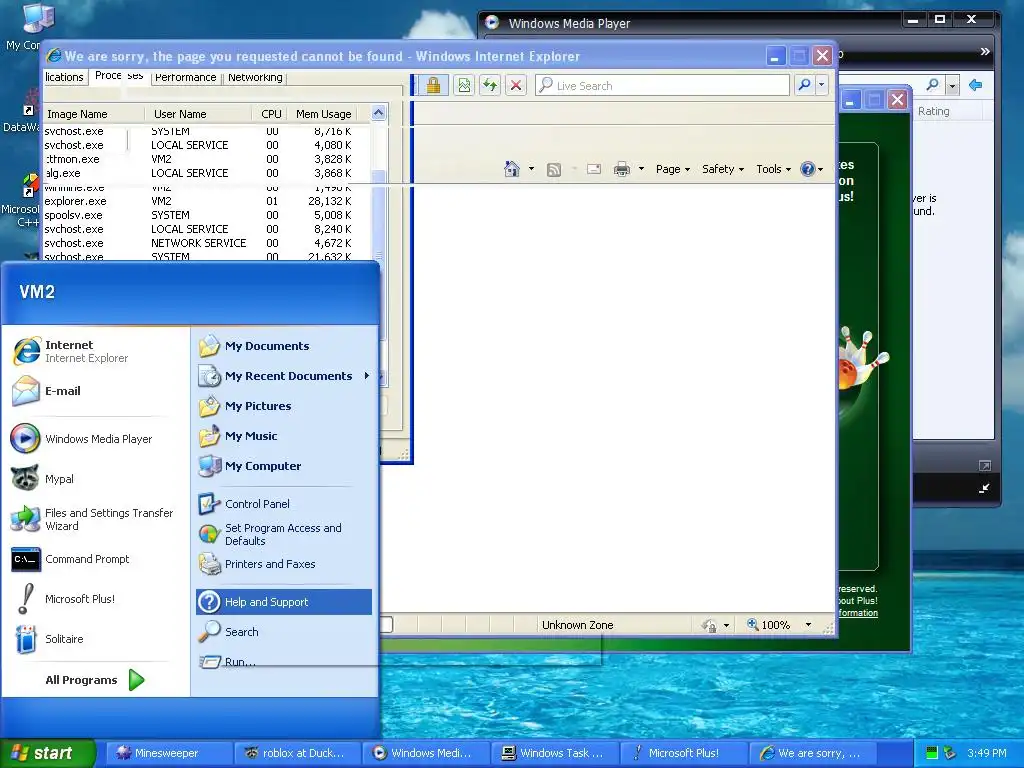Refresh the Internet Explorer page

[x=490, y=86]
